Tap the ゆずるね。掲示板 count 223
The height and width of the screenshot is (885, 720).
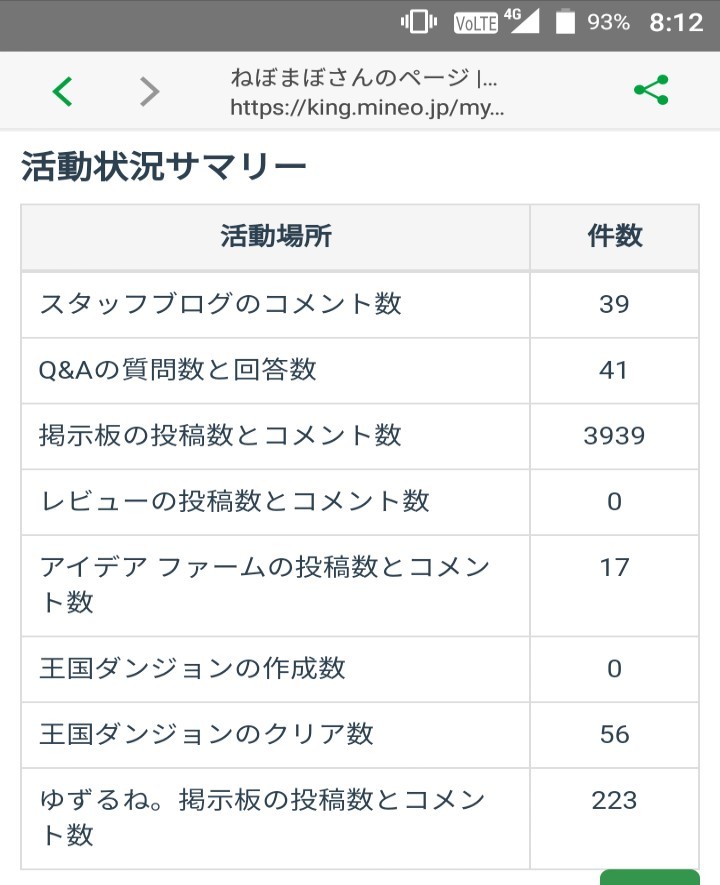click(x=614, y=800)
